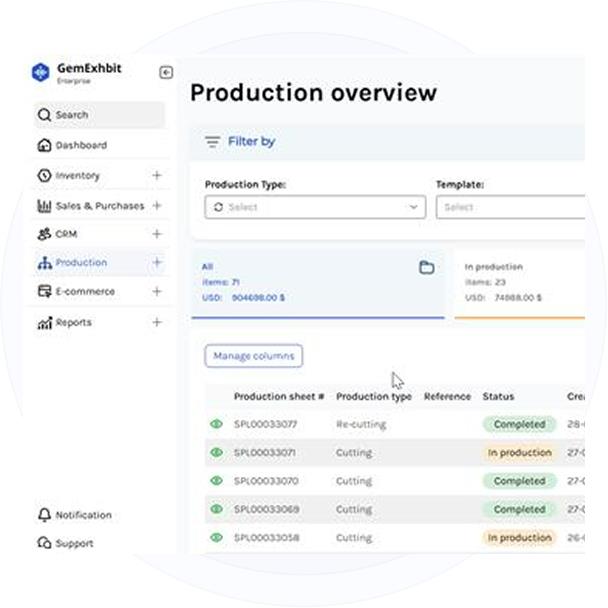608x608 pixels.
Task: Click the Notification bell icon
Action: (44, 515)
